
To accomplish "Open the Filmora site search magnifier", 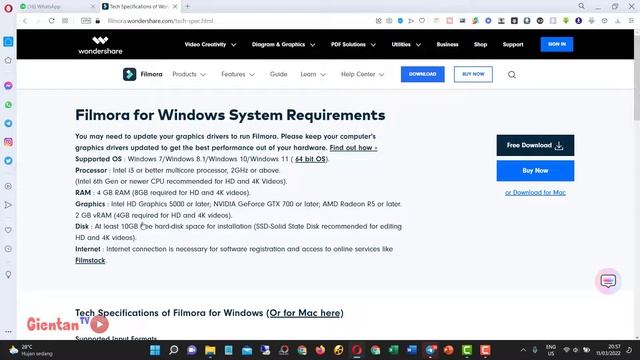I will (x=512, y=75).
